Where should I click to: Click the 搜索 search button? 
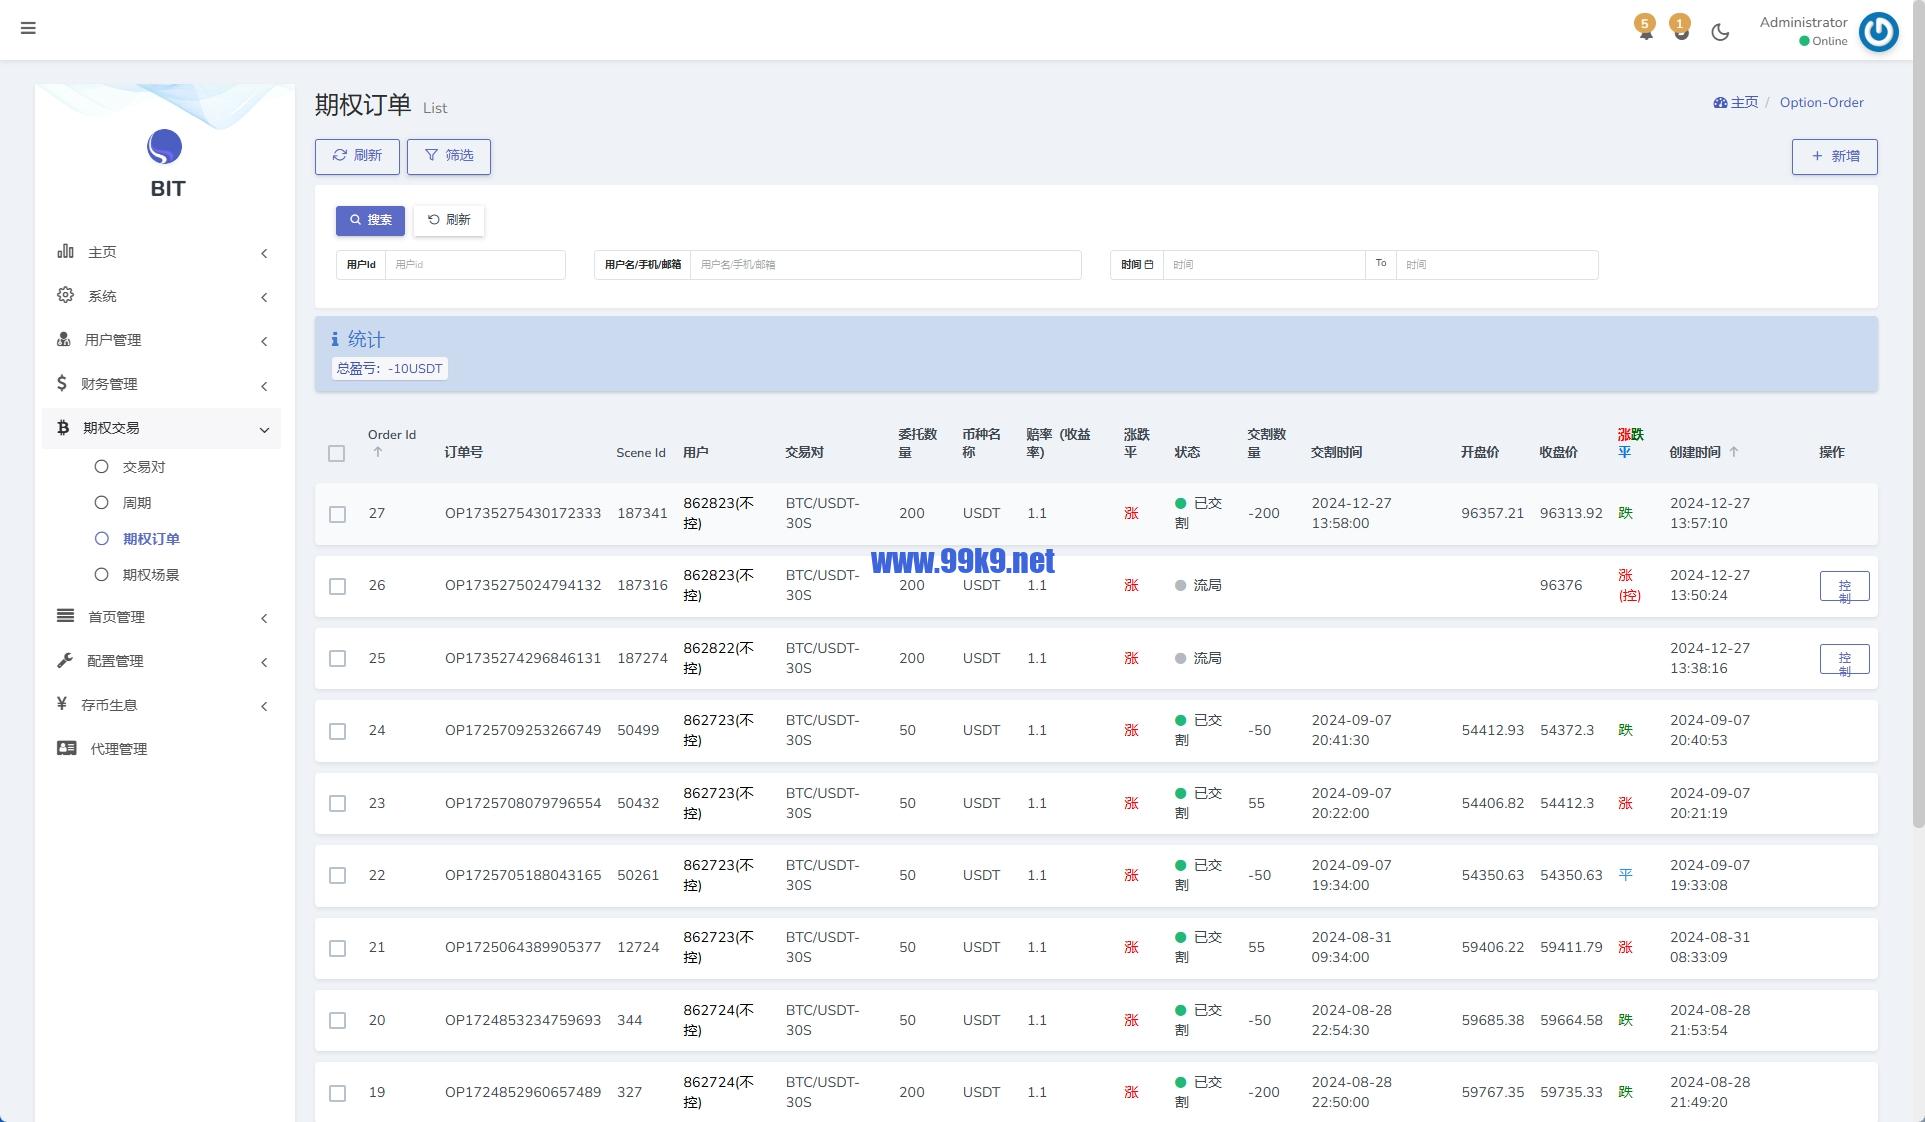coord(370,220)
